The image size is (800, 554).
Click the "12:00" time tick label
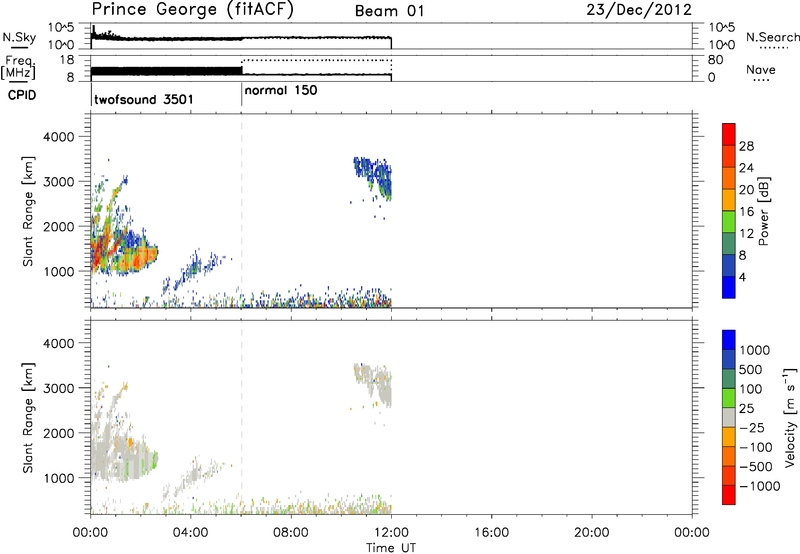(x=391, y=533)
